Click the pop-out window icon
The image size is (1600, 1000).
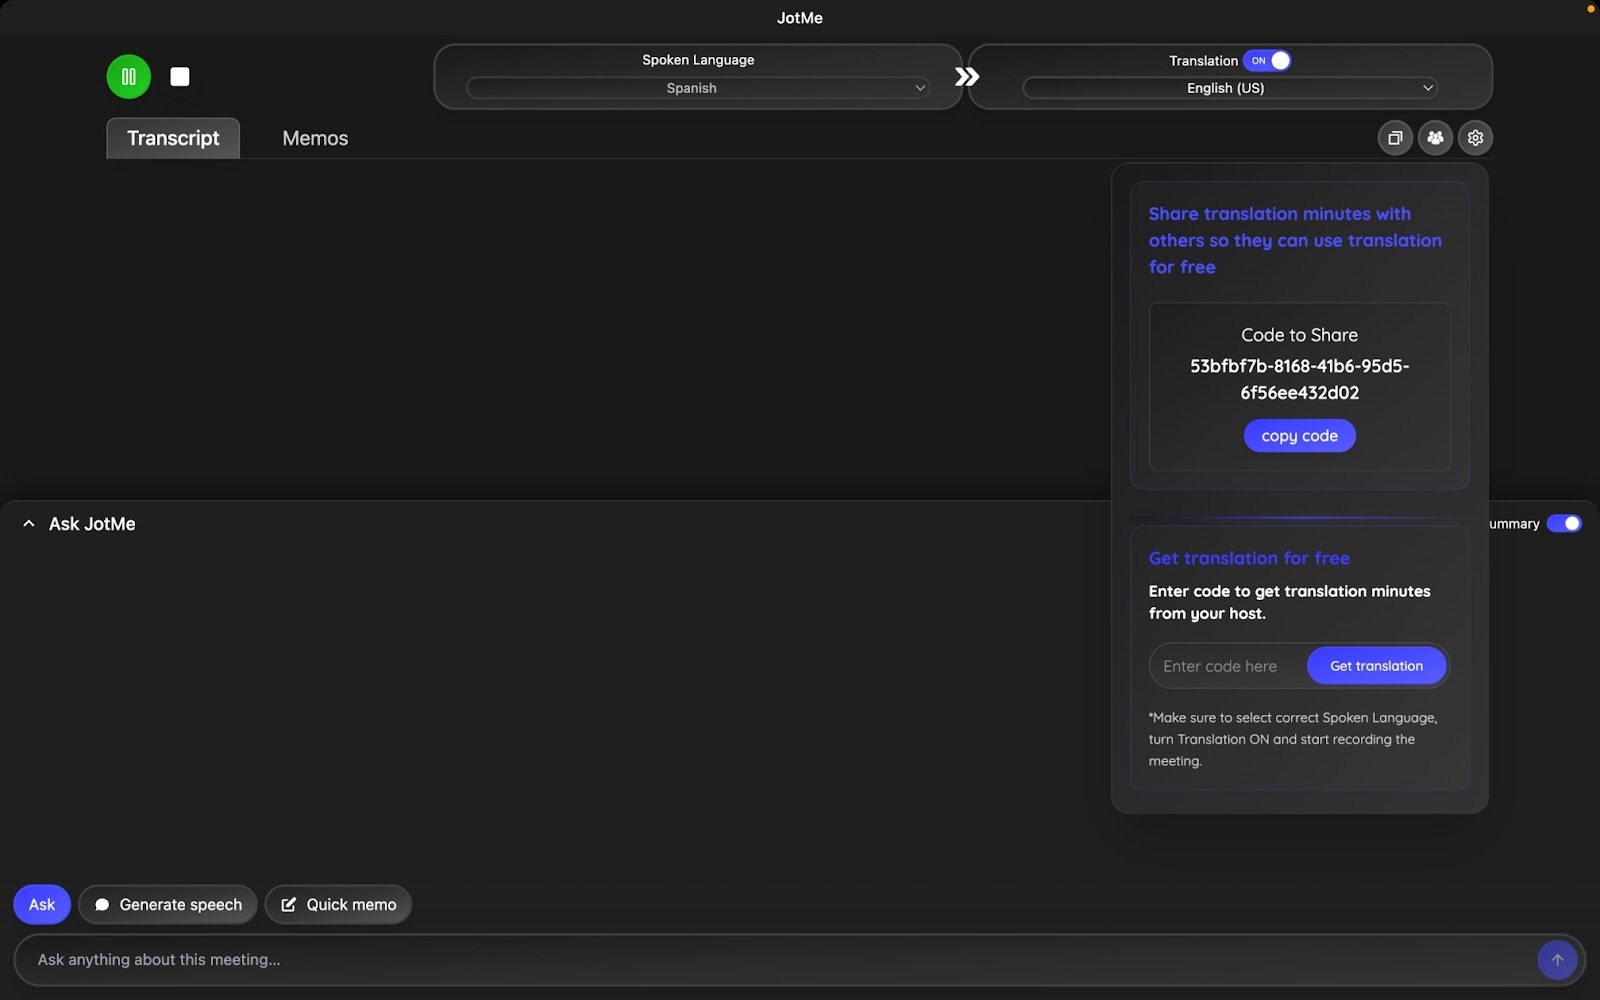[1395, 138]
